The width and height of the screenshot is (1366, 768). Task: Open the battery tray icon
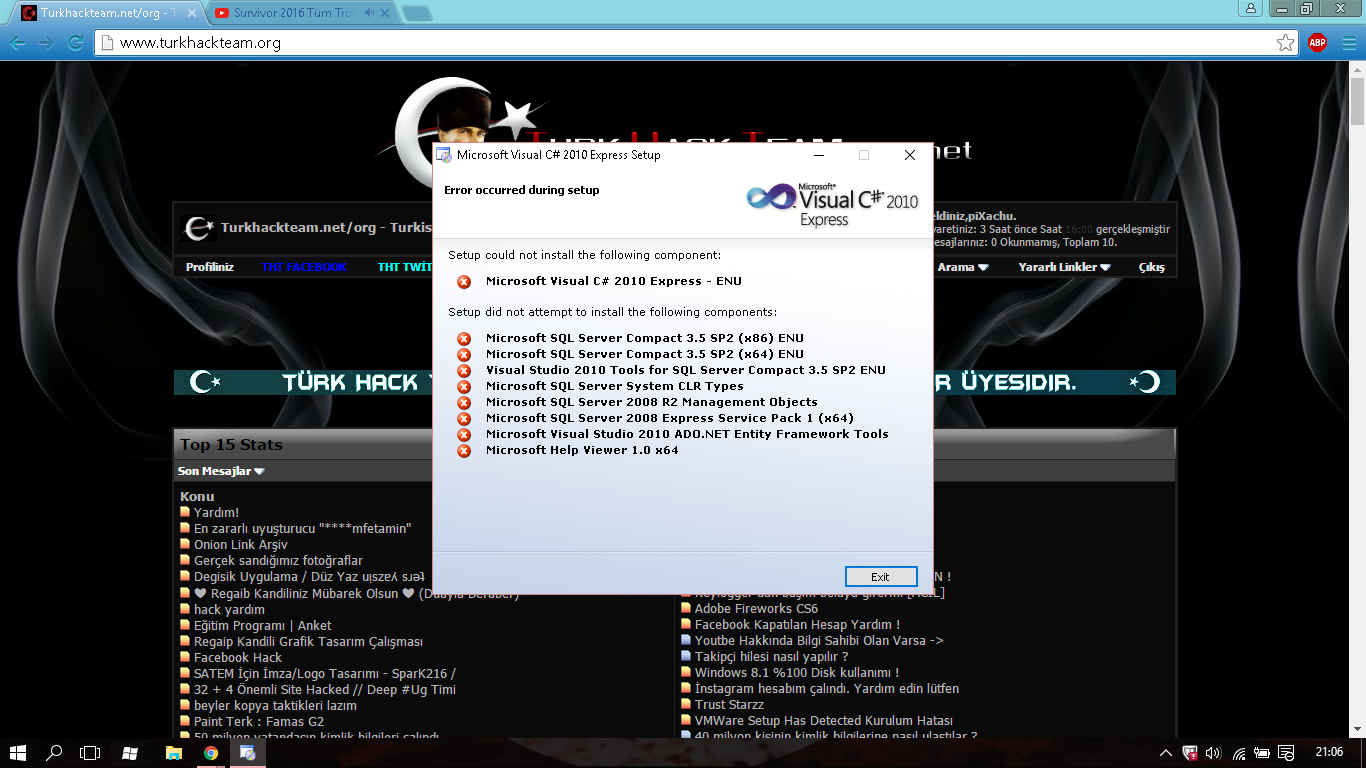(1262, 753)
